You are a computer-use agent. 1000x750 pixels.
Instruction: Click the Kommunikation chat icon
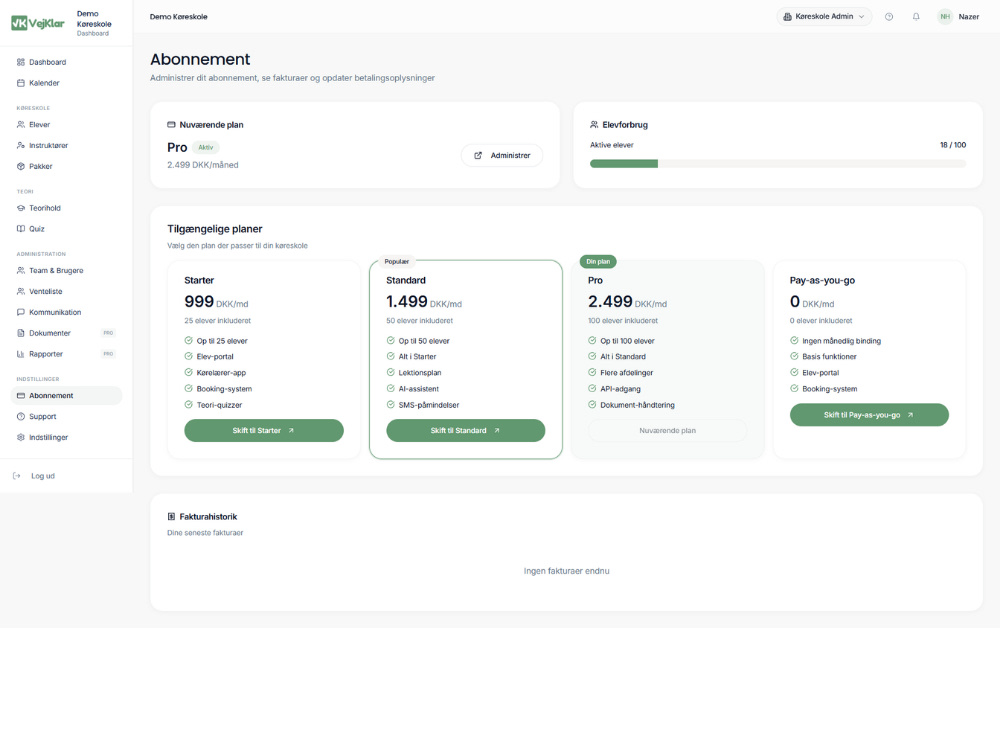20,312
